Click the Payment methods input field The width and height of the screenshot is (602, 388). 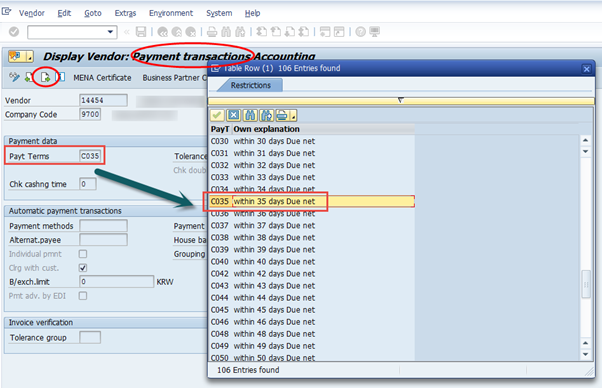tap(103, 226)
